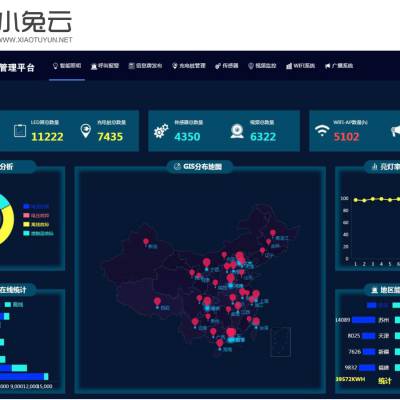Toggle the blue legend series in donut chart

pyautogui.click(x=36, y=207)
